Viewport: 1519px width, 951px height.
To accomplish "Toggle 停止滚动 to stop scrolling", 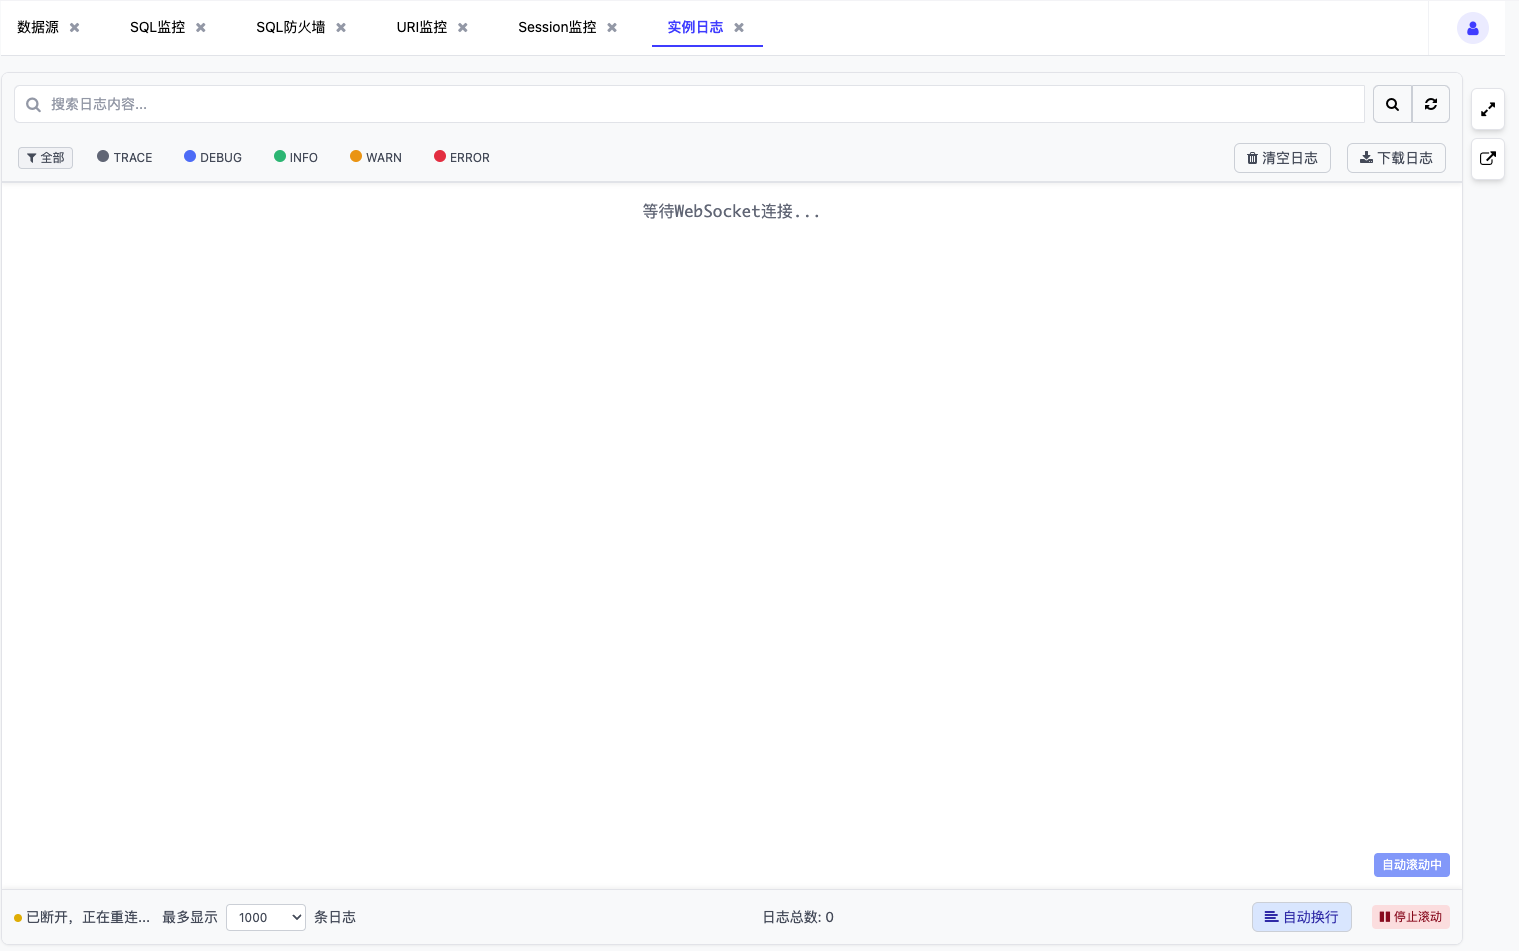I will (x=1410, y=917).
